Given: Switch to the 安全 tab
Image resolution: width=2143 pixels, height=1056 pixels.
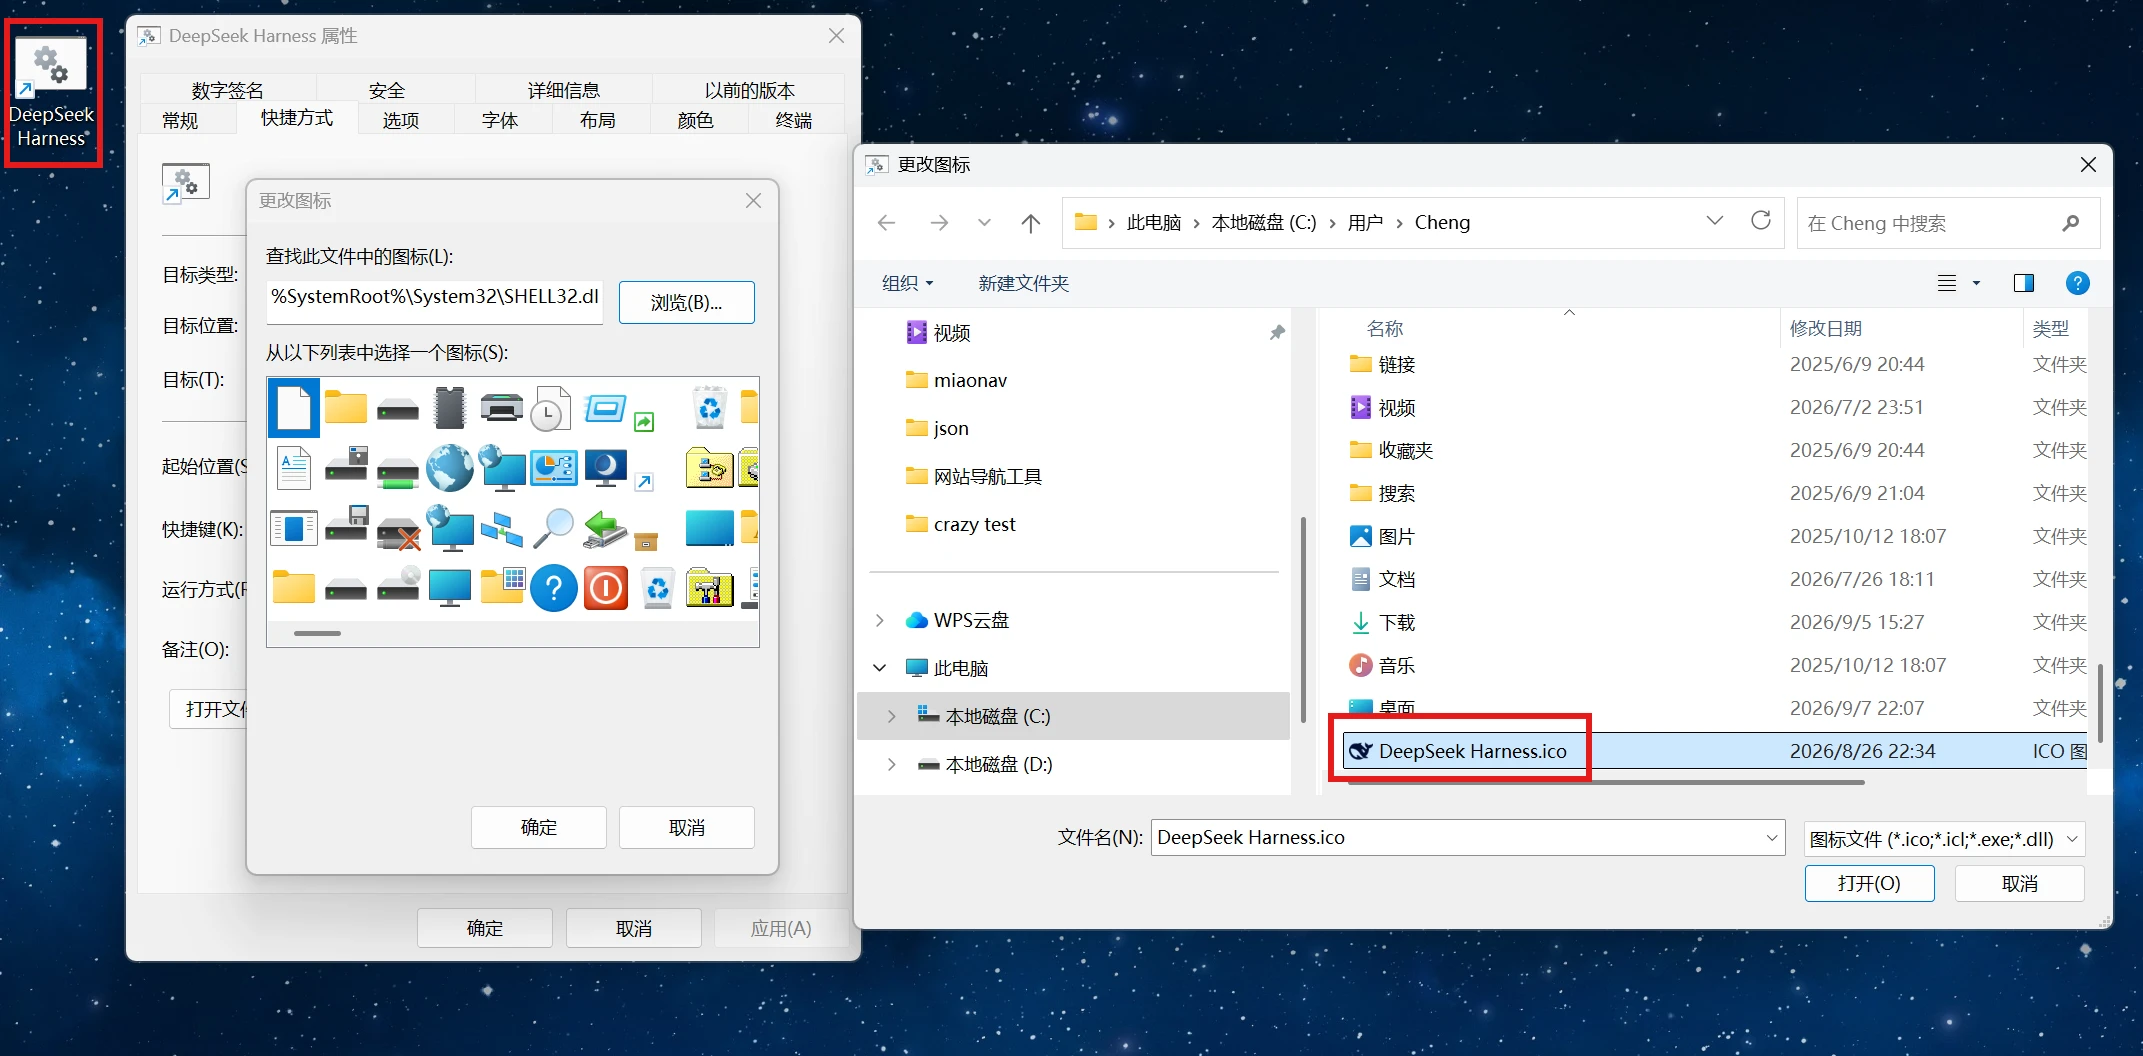Looking at the screenshot, I should coord(387,90).
